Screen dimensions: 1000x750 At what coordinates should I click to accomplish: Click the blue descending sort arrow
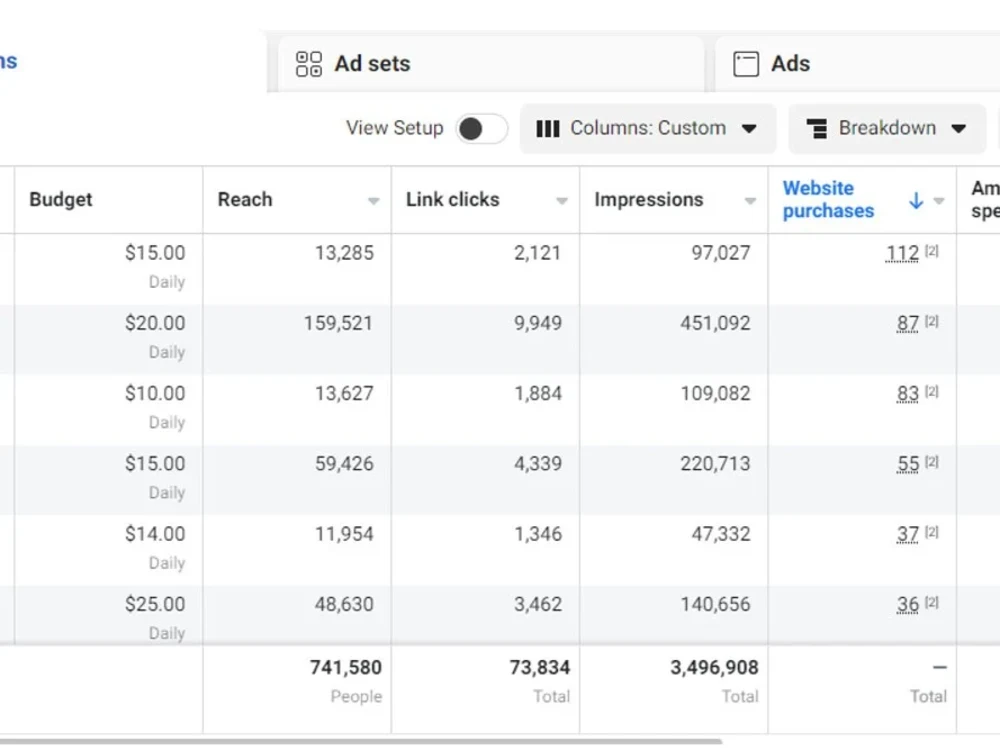pyautogui.click(x=915, y=201)
